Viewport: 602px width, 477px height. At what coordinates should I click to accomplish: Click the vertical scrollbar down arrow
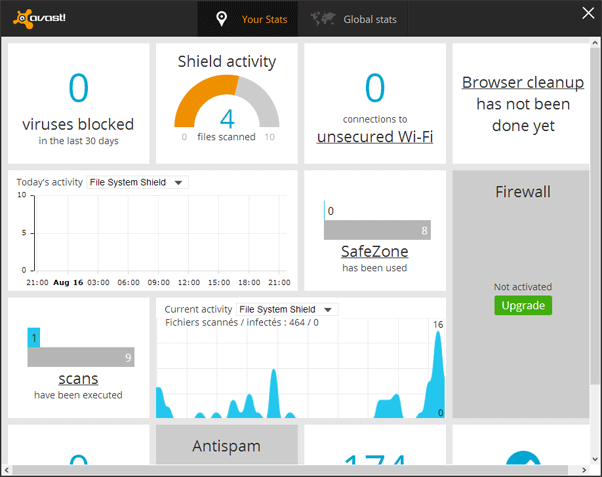coord(595,459)
